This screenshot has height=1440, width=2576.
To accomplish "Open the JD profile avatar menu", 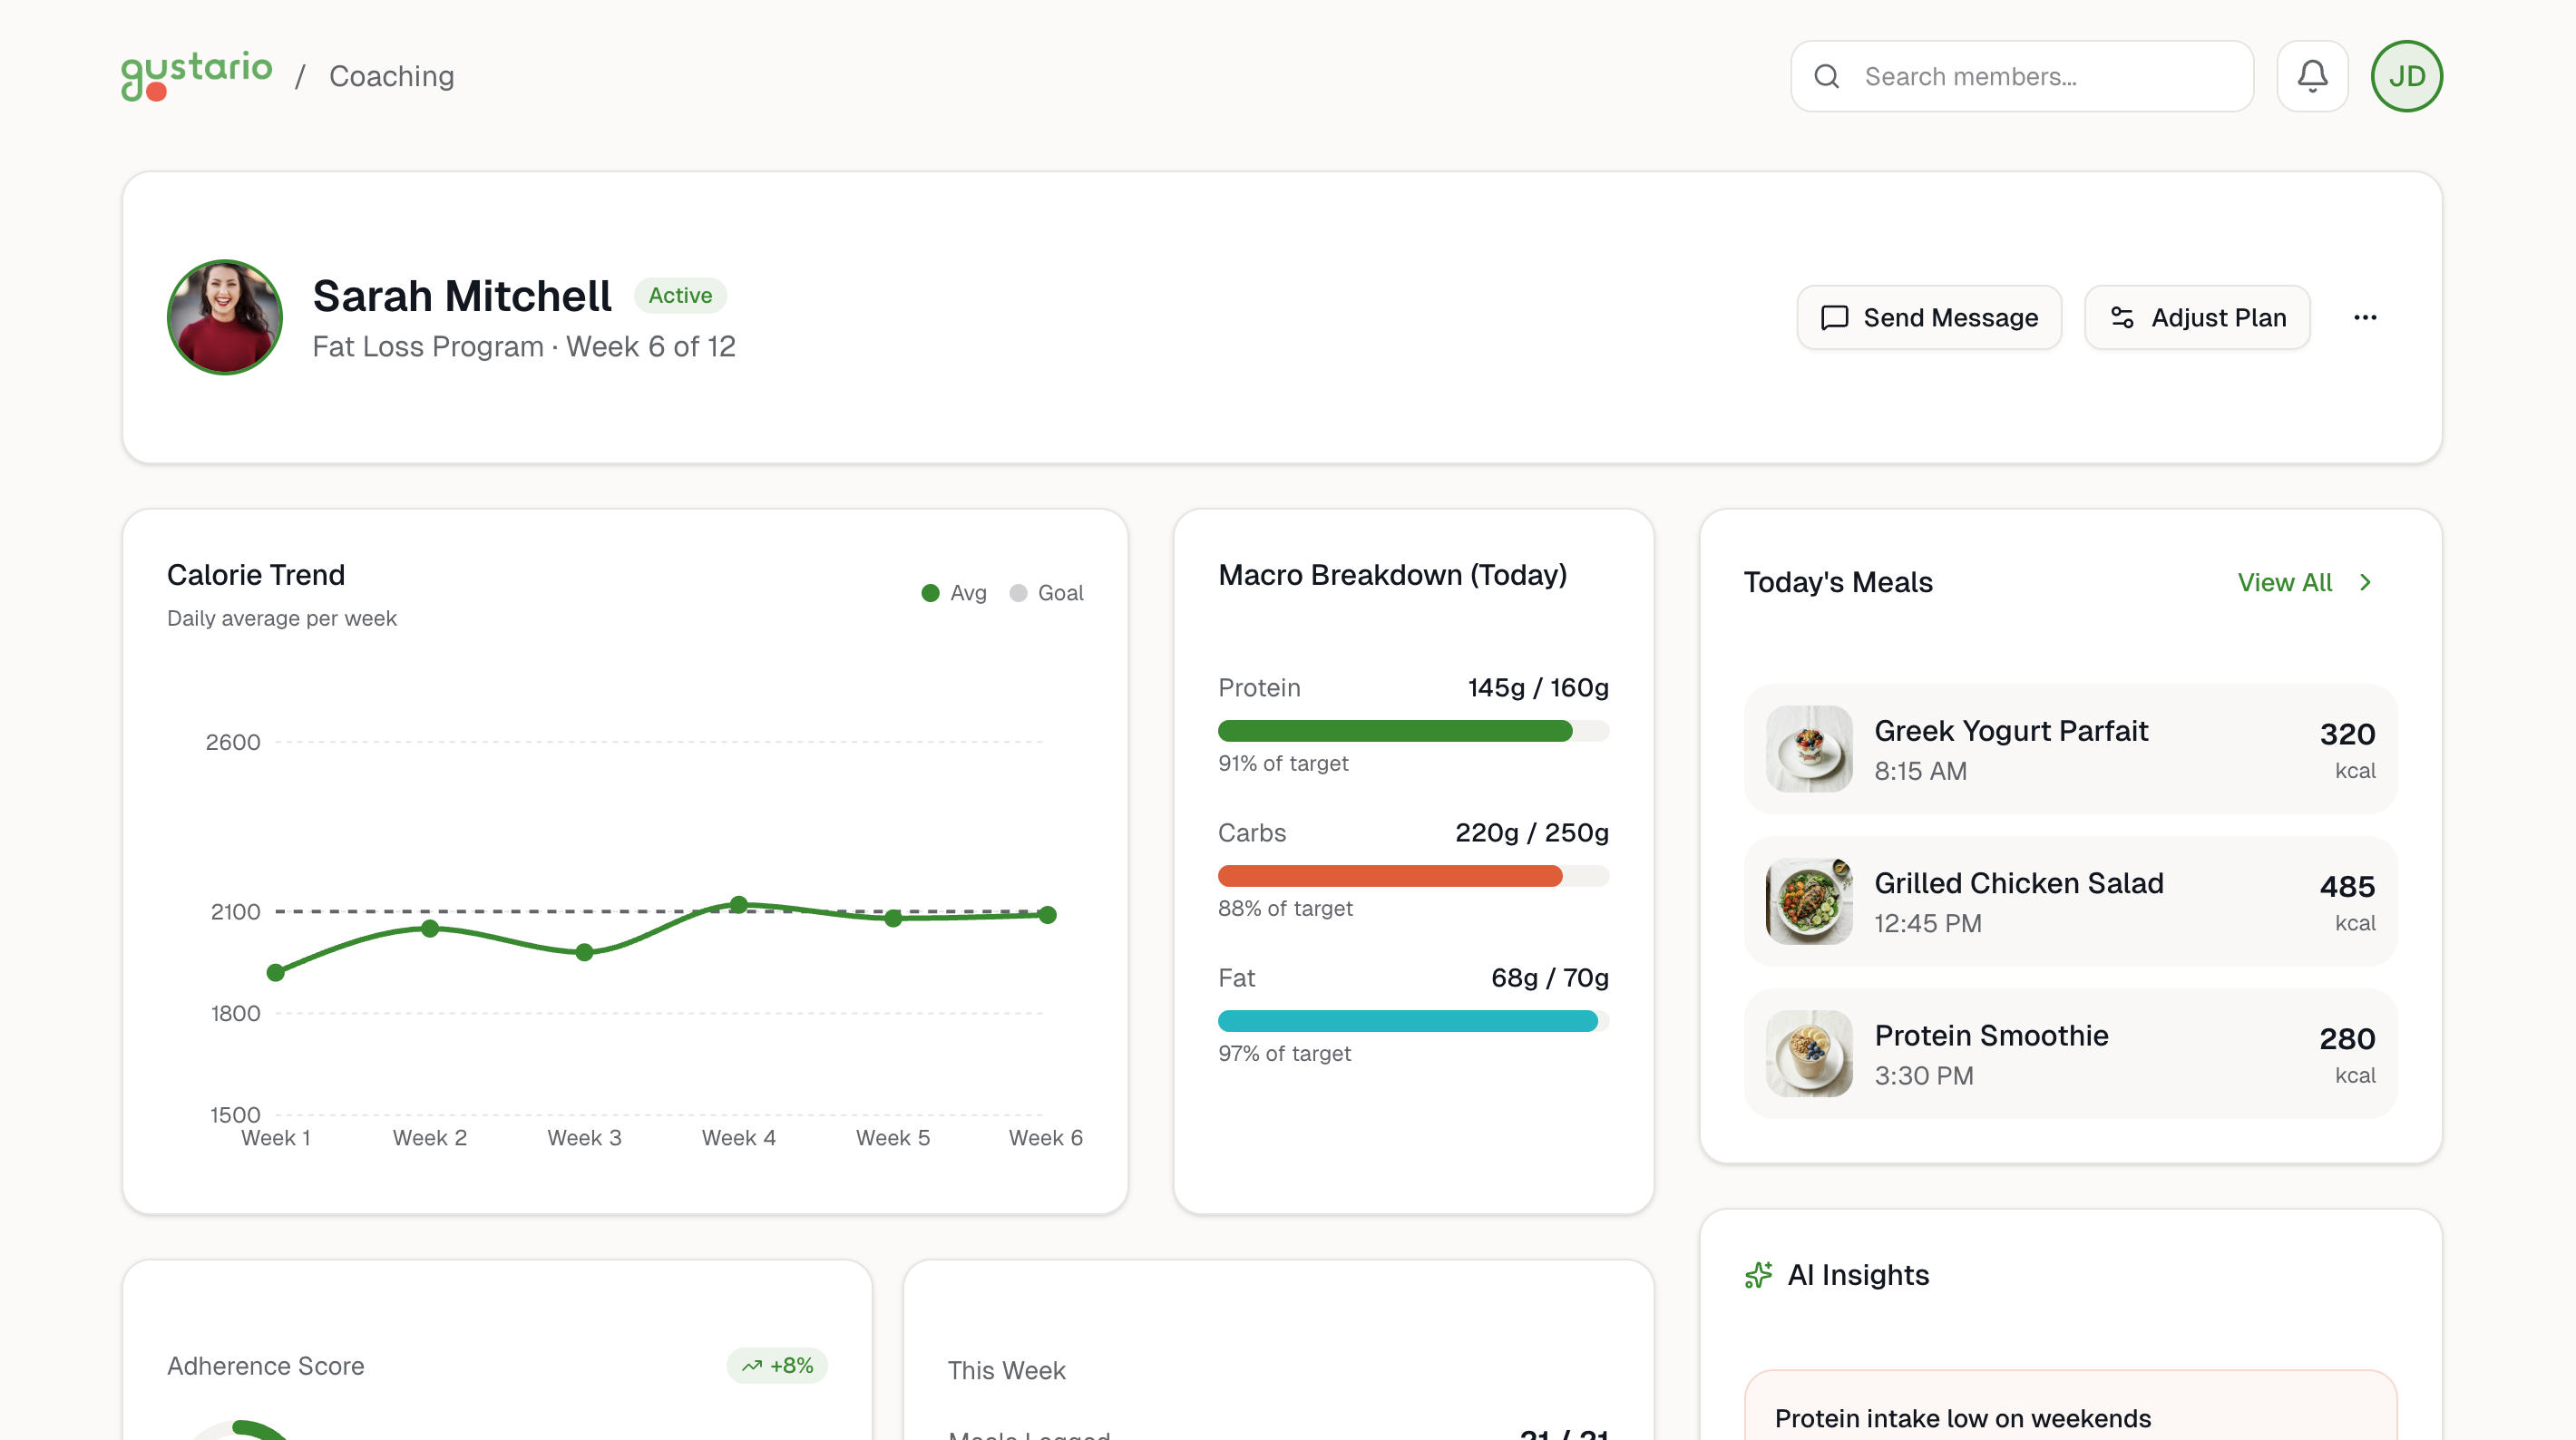I will tap(2407, 75).
